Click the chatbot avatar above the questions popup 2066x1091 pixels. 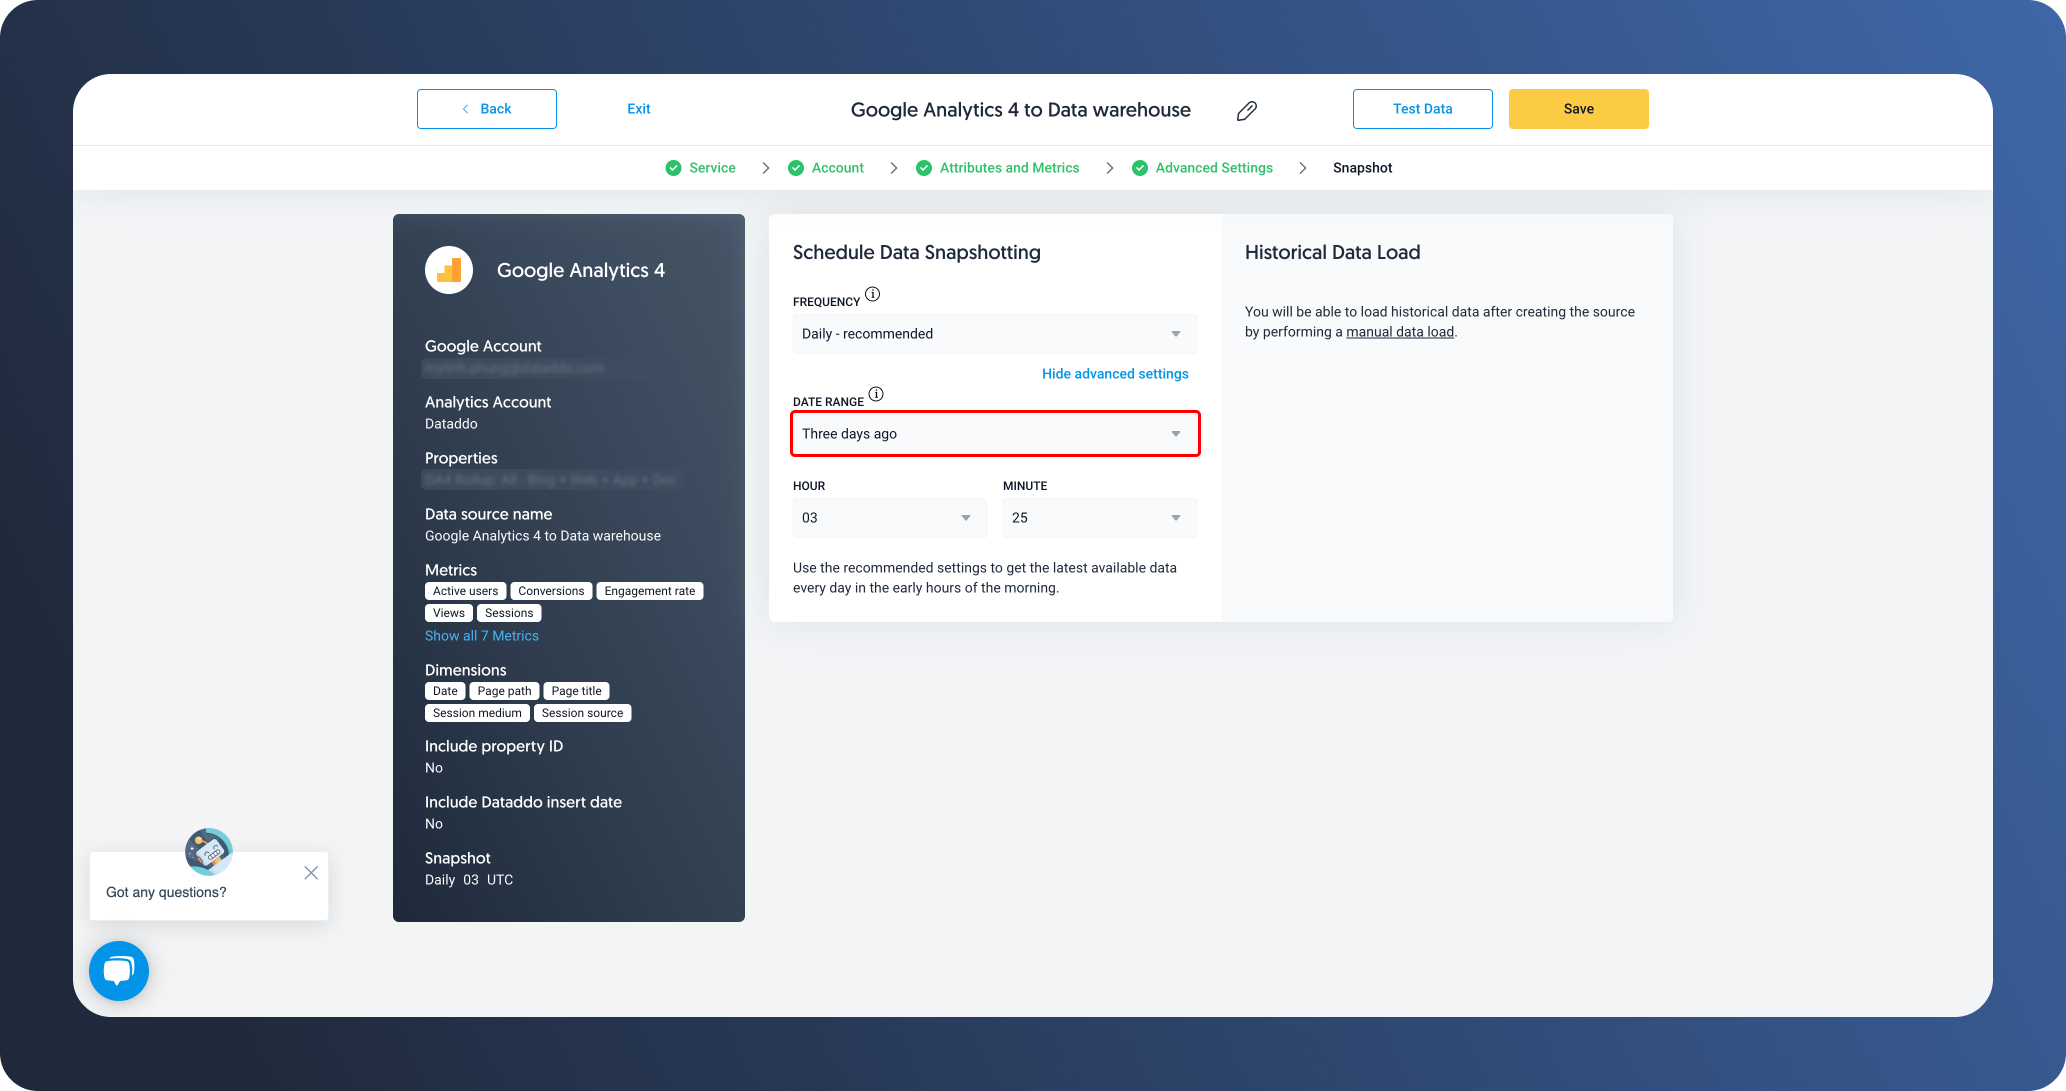[x=208, y=851]
